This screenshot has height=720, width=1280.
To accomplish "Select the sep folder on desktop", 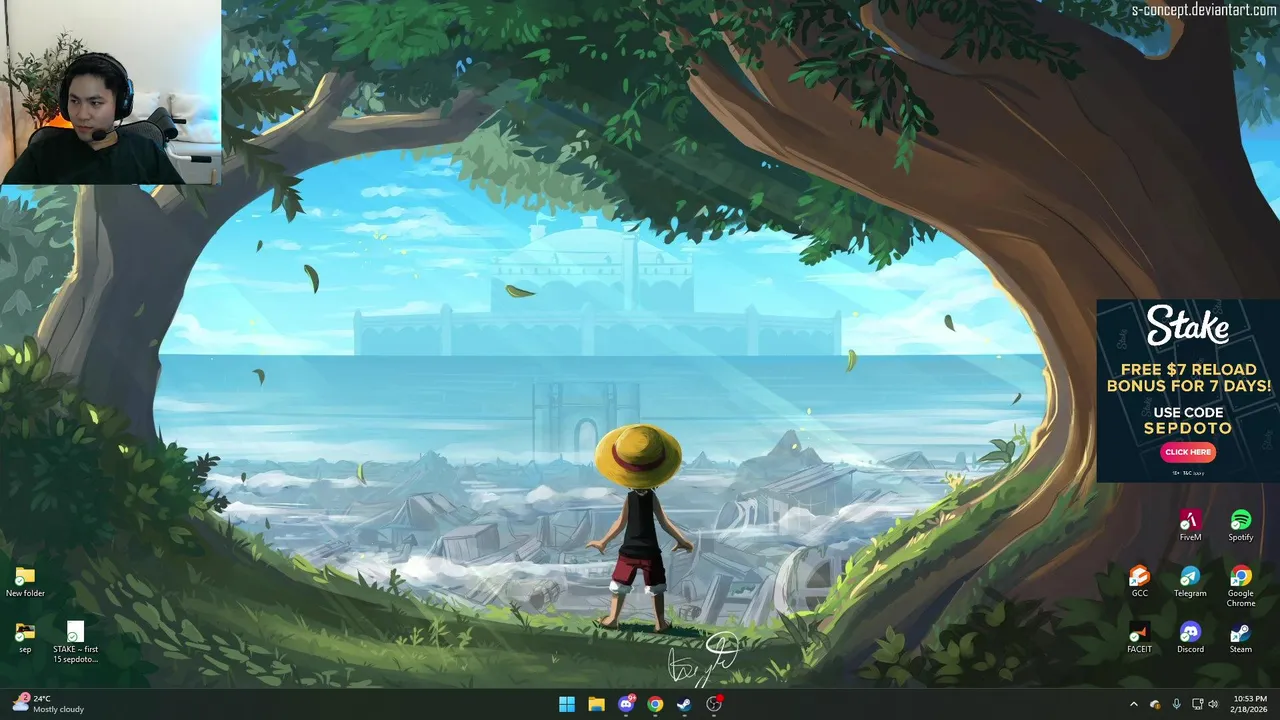I will coord(25,637).
